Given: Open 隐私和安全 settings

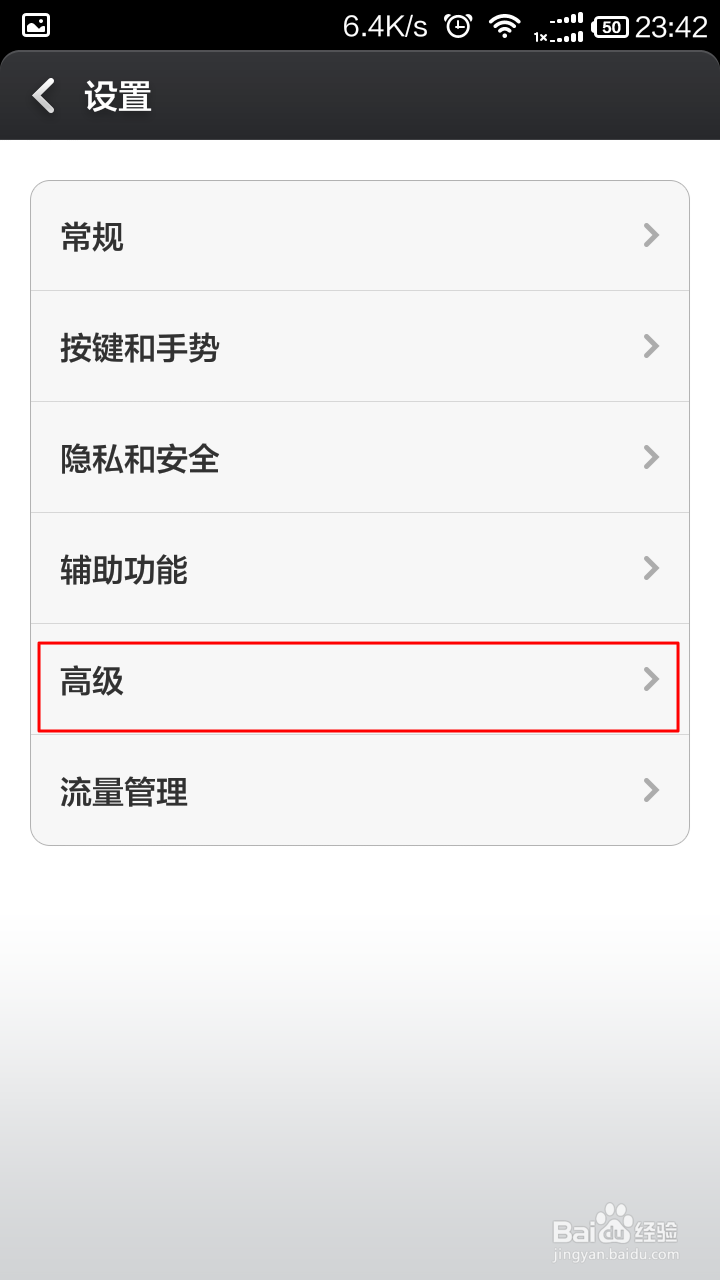Looking at the screenshot, I should [360, 458].
